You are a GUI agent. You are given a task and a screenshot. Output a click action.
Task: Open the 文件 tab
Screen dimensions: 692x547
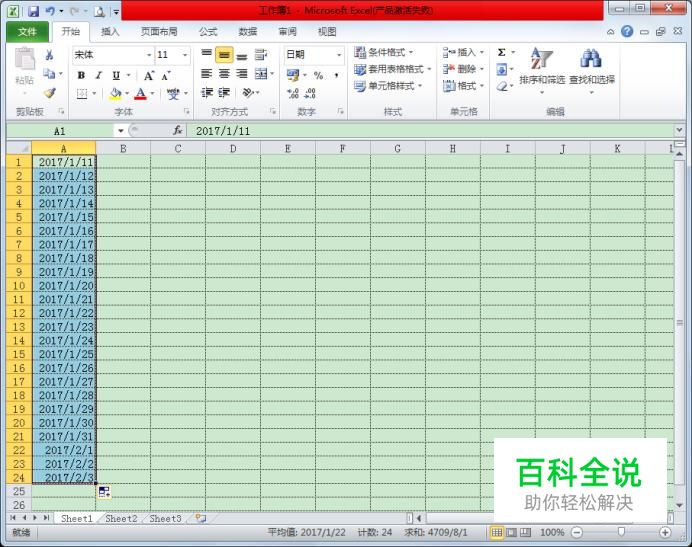tap(27, 31)
